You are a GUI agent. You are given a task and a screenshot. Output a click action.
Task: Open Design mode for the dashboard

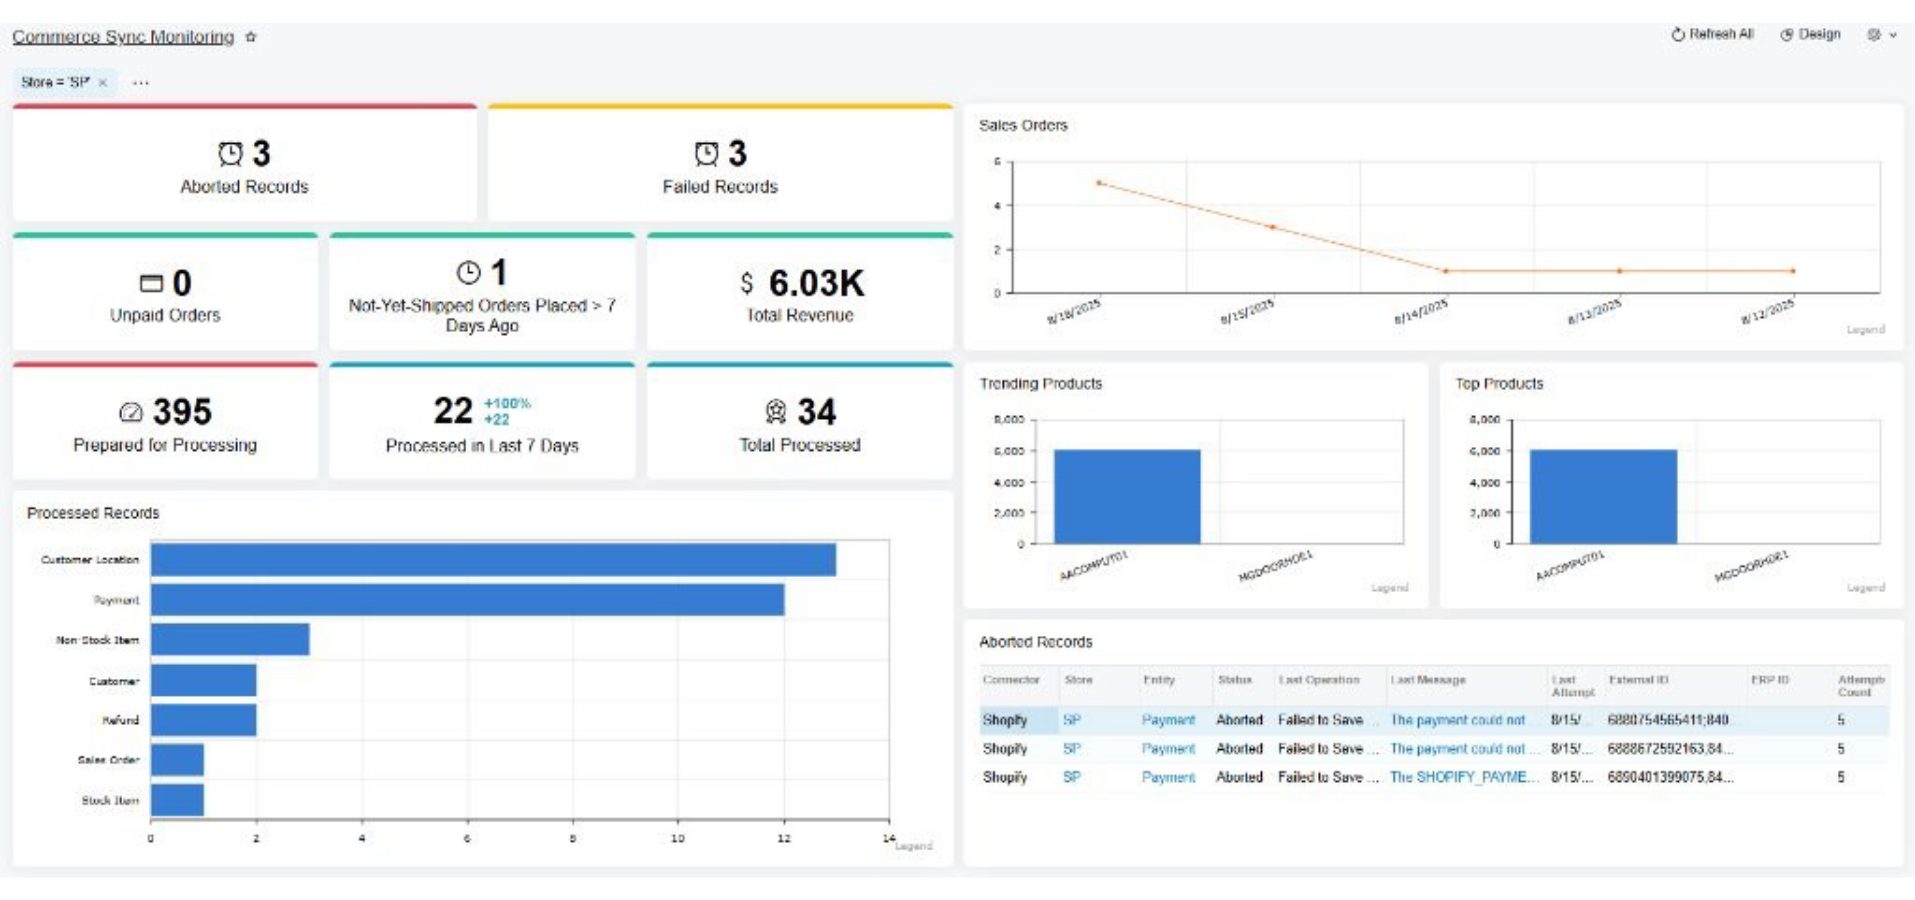coord(1810,34)
